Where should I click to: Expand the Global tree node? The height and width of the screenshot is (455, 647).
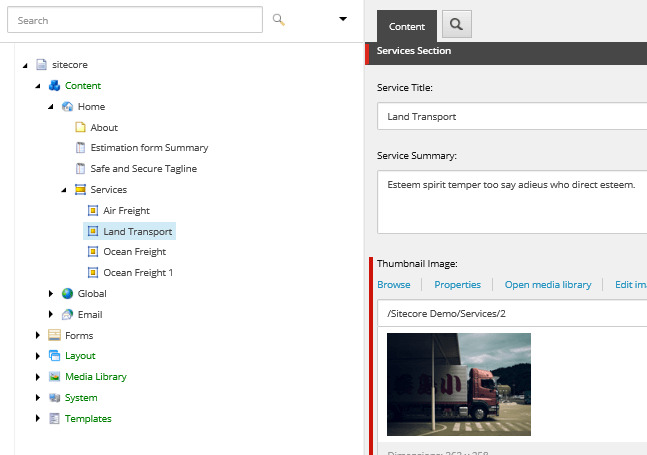point(52,294)
